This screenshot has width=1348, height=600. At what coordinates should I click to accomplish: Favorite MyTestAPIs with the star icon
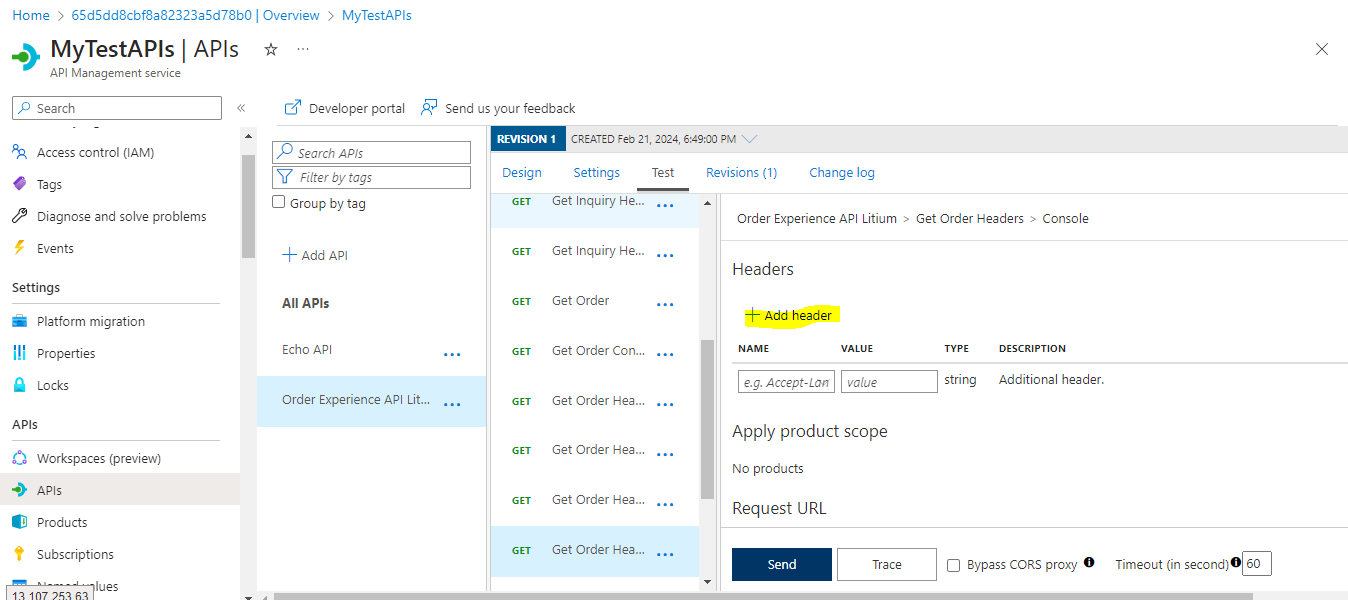tap(270, 50)
